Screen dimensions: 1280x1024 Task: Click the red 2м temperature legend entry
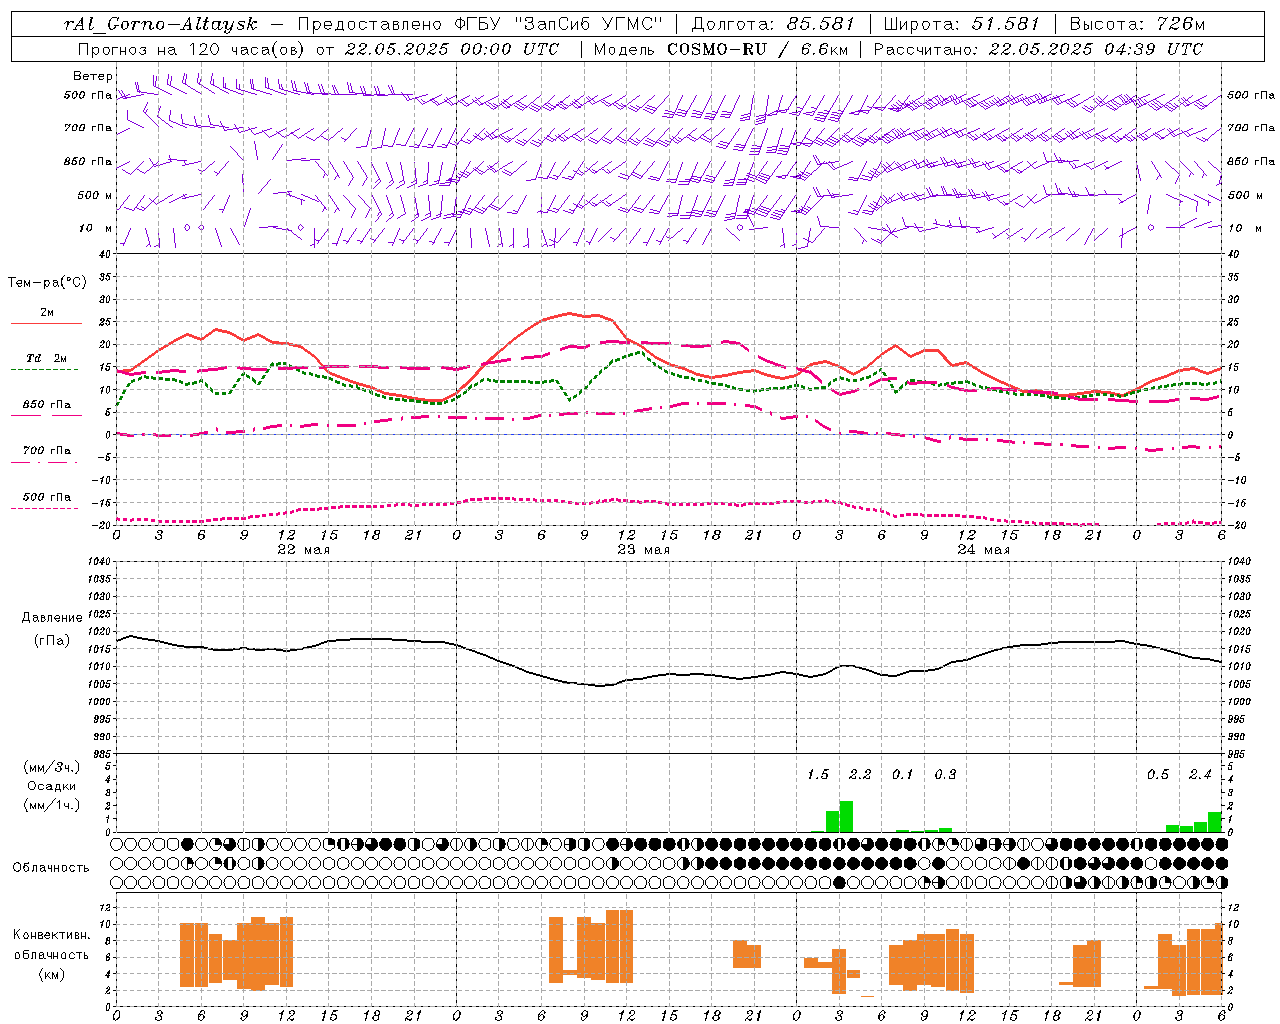point(46,316)
